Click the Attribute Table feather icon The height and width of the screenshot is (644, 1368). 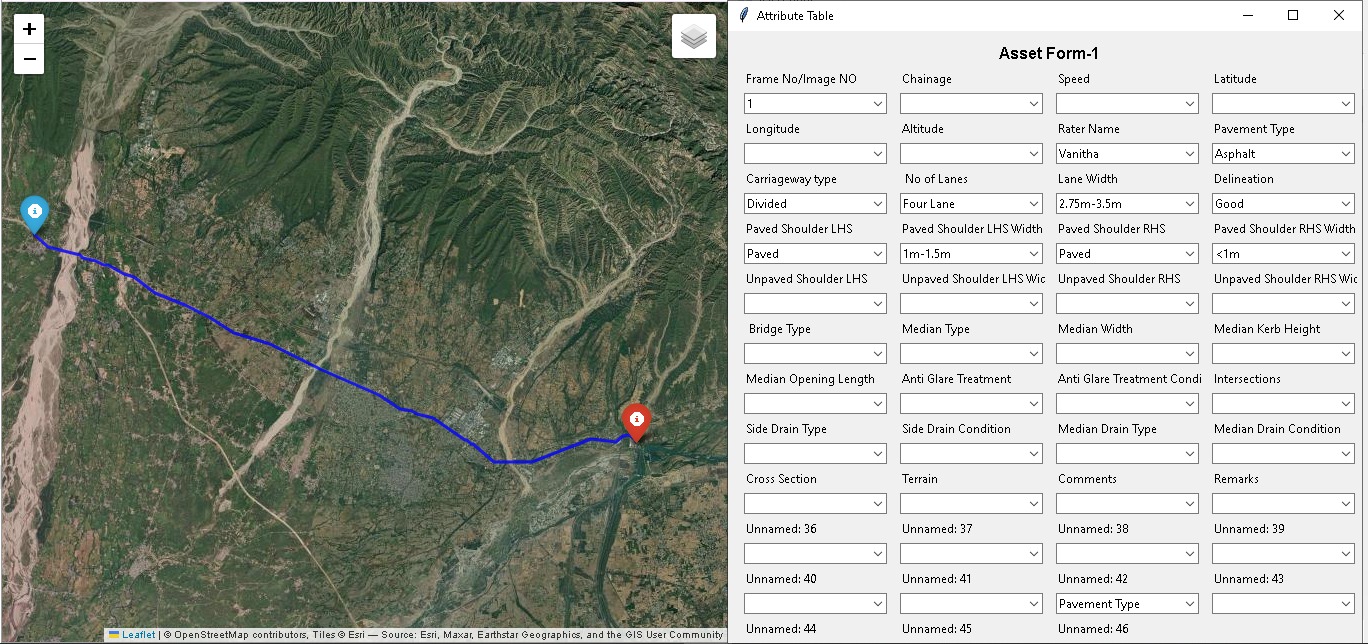point(743,15)
